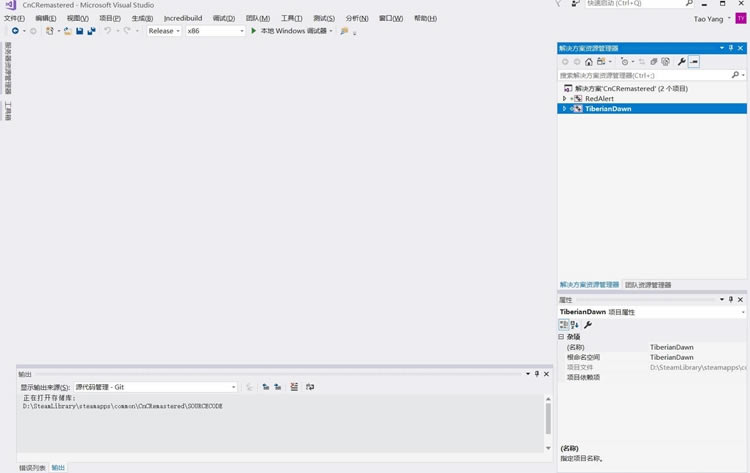
Task: Open the output source Git dropdown
Action: pos(155,387)
